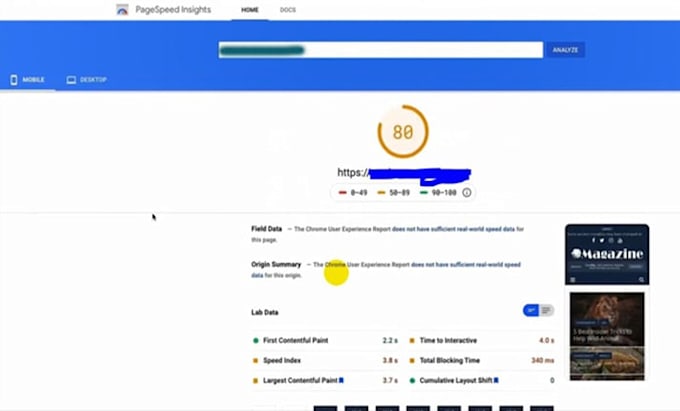Click the 3.7 s Largest Contentful Paint value
Viewport: 680px width, 411px height.
[390, 380]
